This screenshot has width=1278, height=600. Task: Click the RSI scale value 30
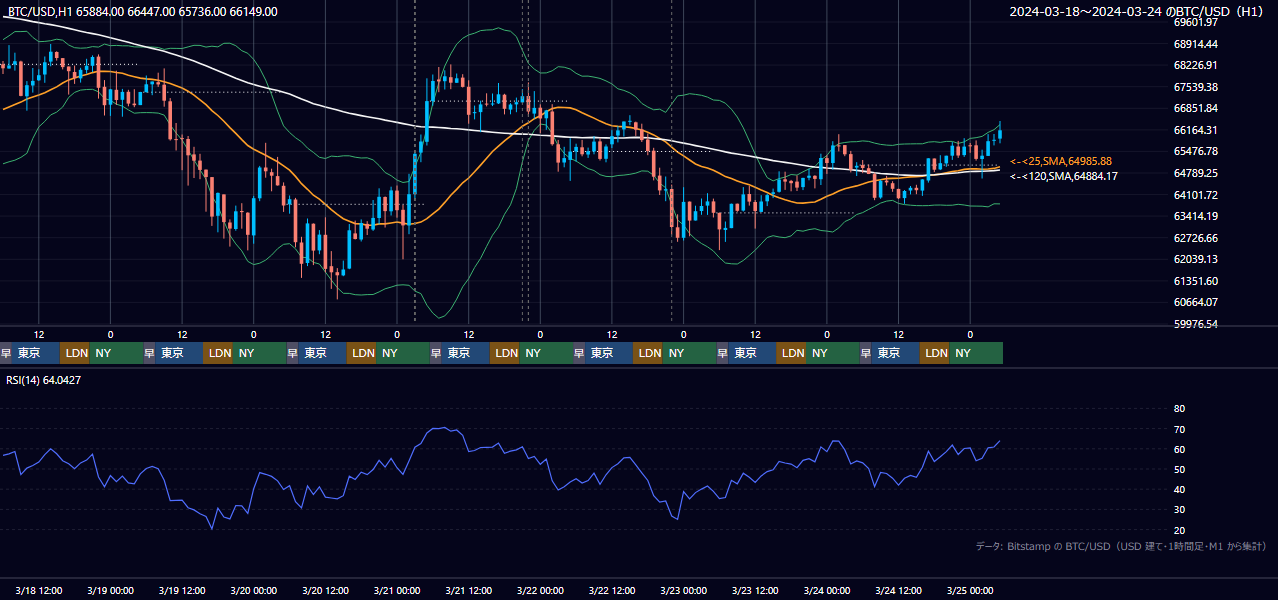click(1179, 510)
